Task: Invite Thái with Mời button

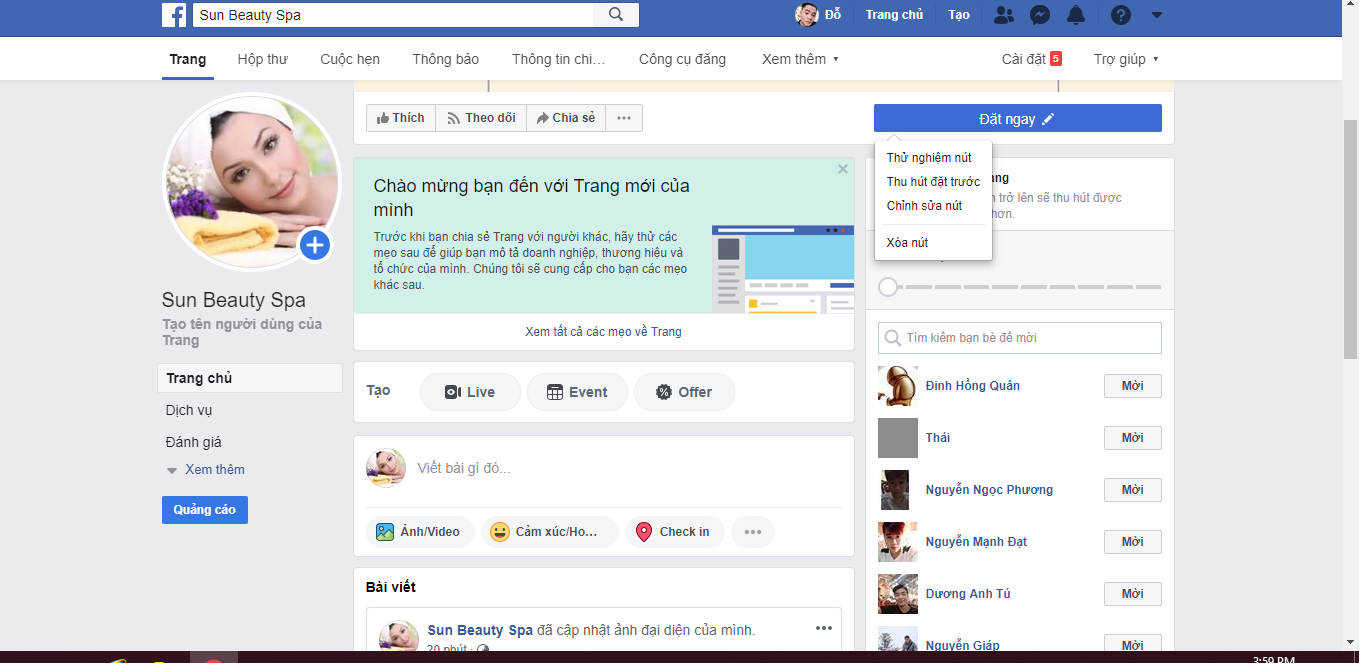Action: (1132, 438)
